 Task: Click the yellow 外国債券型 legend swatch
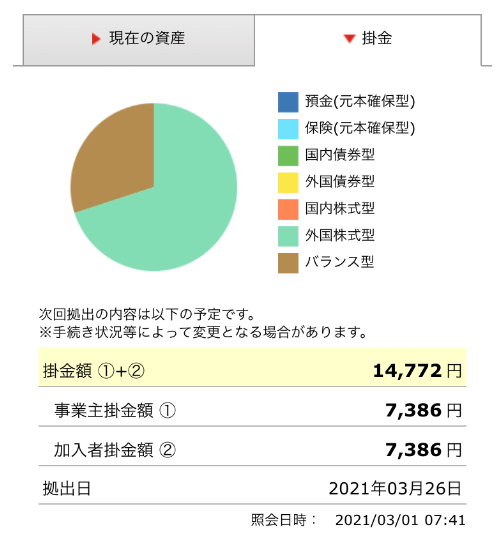pyautogui.click(x=288, y=183)
